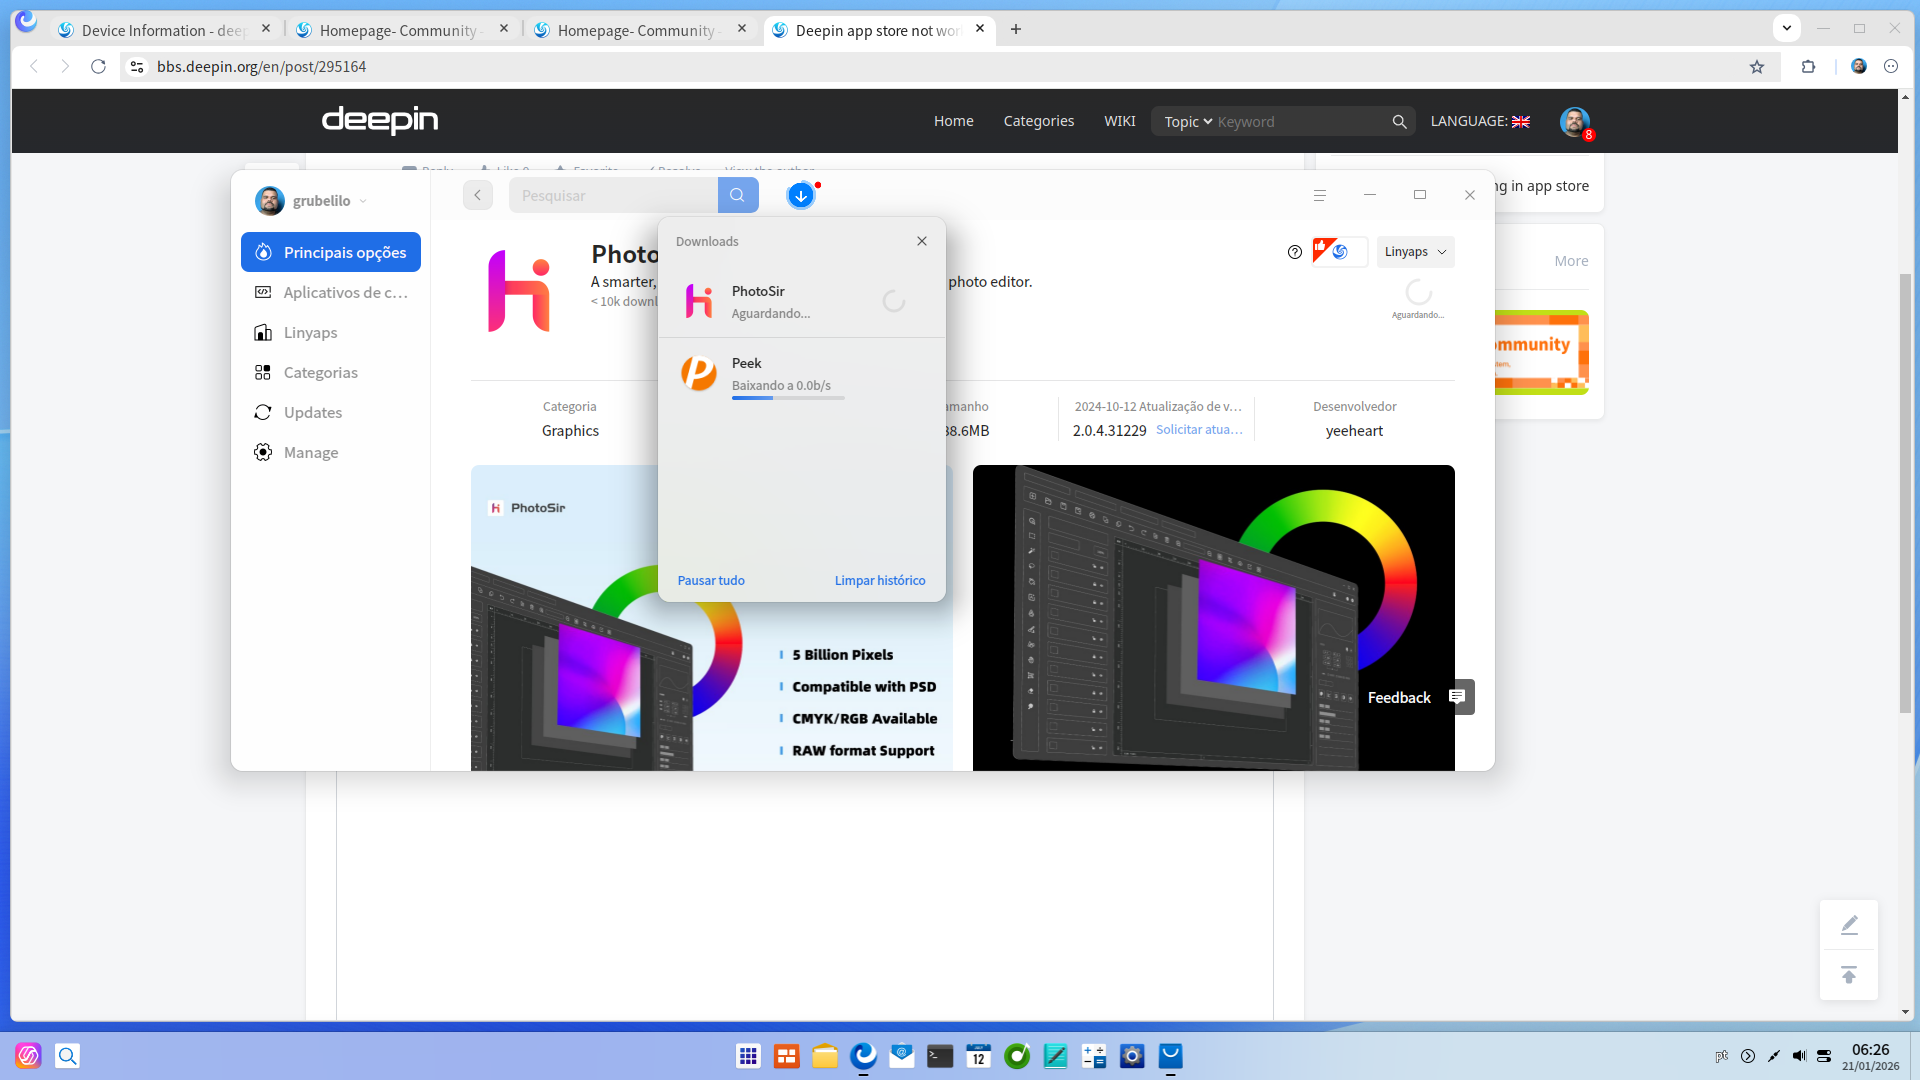Expand the grubelilo account dropdown
Viewport: 1920px width, 1080px height.
[x=363, y=201]
